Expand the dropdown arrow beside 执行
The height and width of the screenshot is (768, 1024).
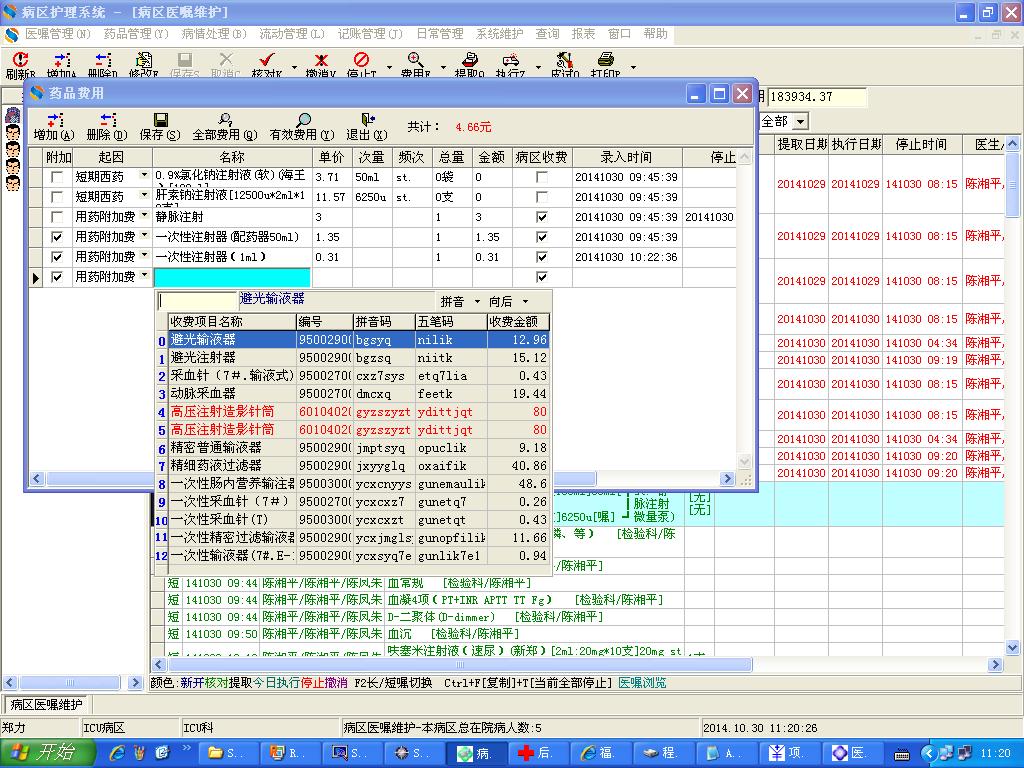click(538, 67)
